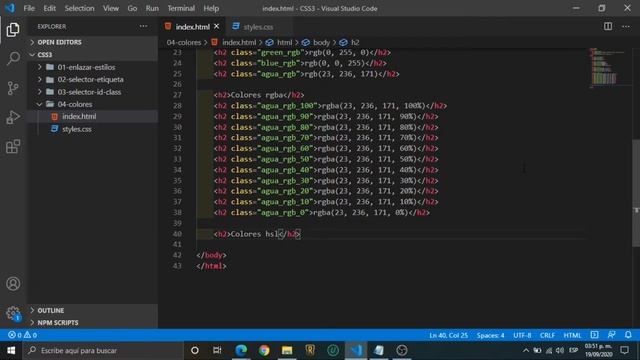This screenshot has width=640, height=360.
Task: Click the Windows search box
Action: tap(103, 350)
